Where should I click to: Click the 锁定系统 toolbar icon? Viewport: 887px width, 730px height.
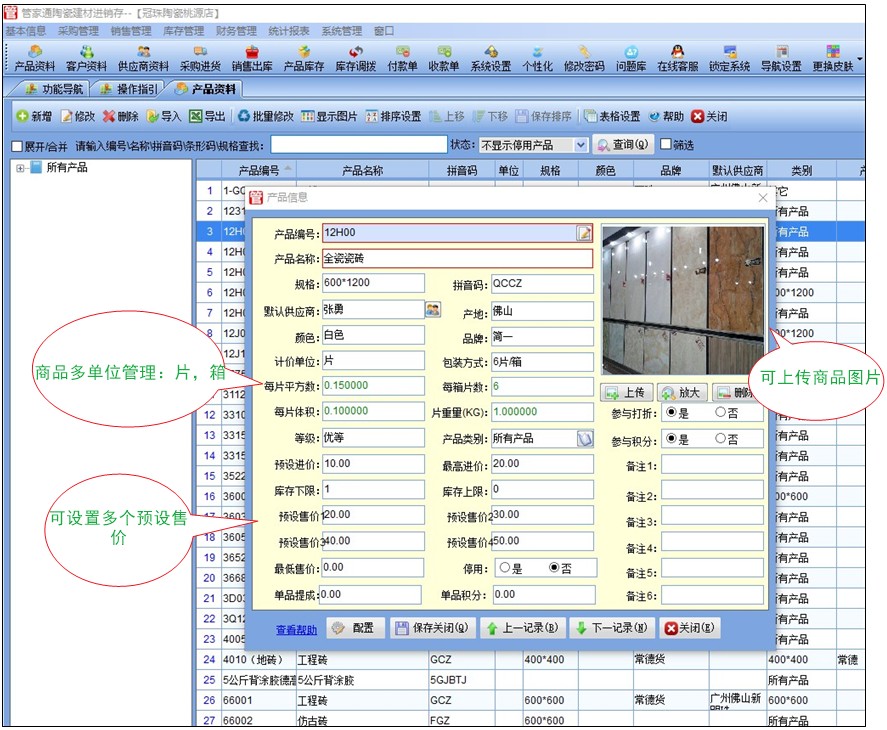729,58
